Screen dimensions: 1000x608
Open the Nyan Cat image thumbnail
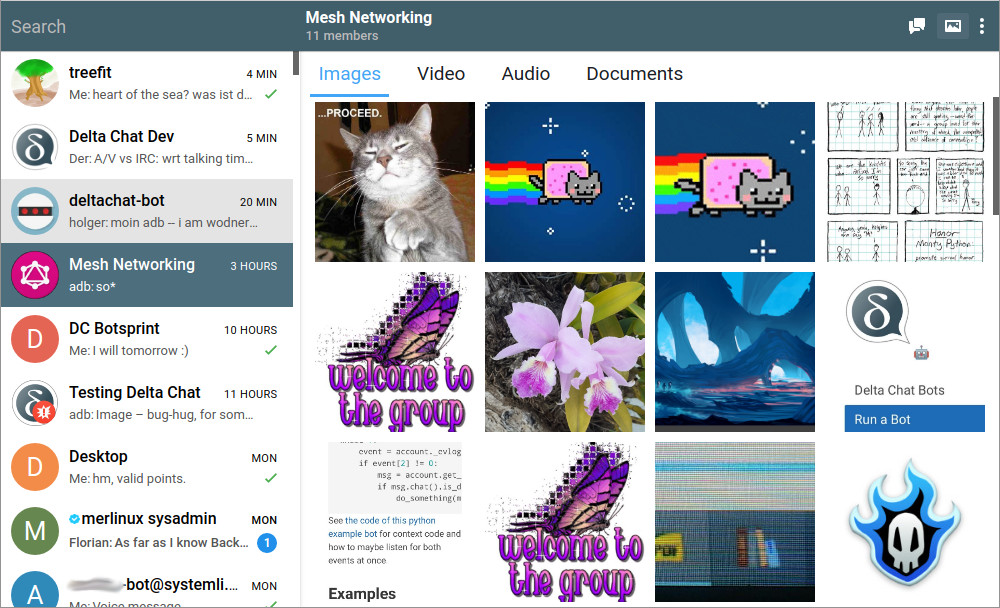(564, 181)
